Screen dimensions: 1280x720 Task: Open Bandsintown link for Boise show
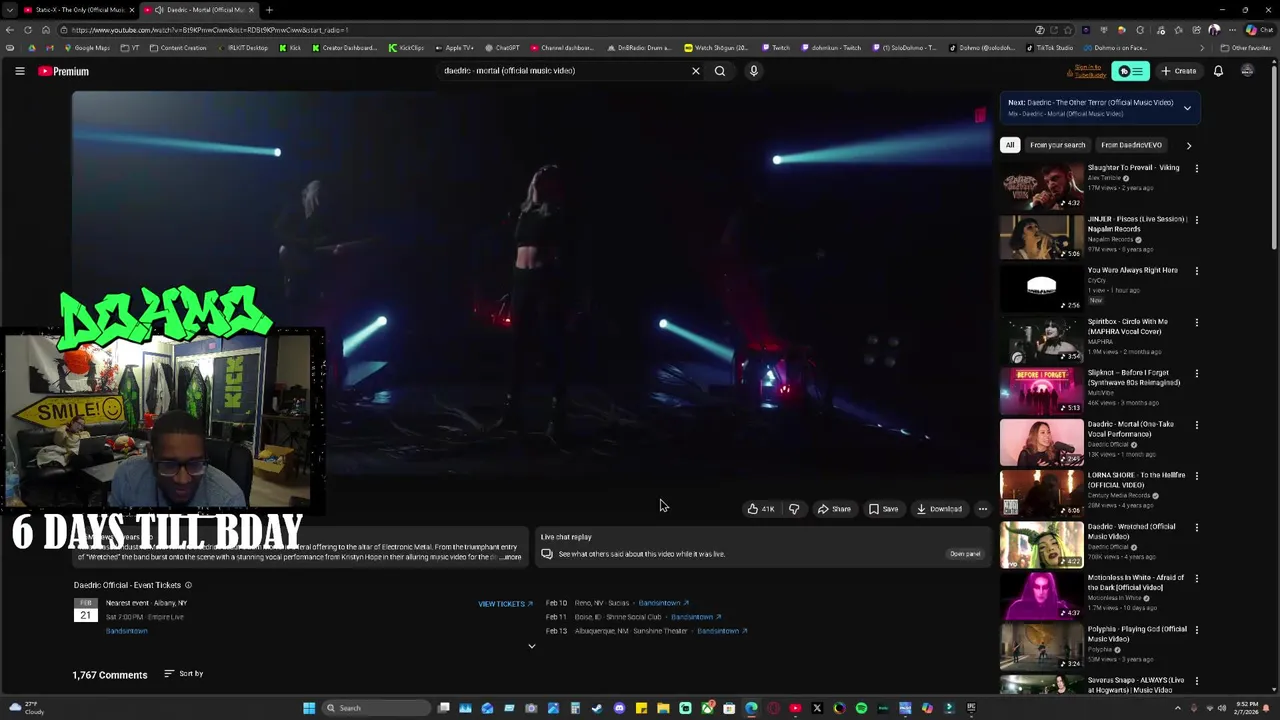point(696,617)
